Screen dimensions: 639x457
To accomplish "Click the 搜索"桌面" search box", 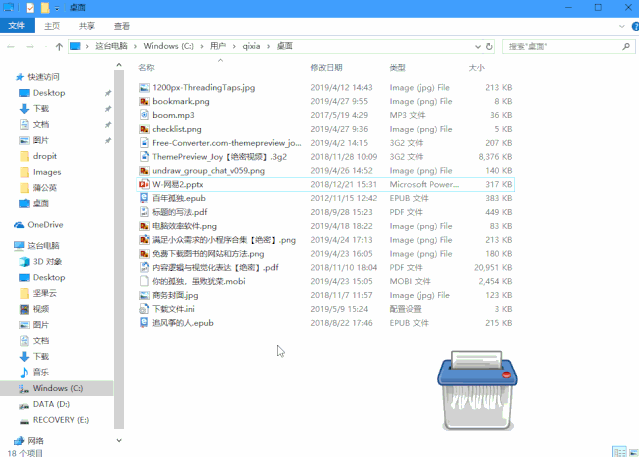I will [560, 46].
